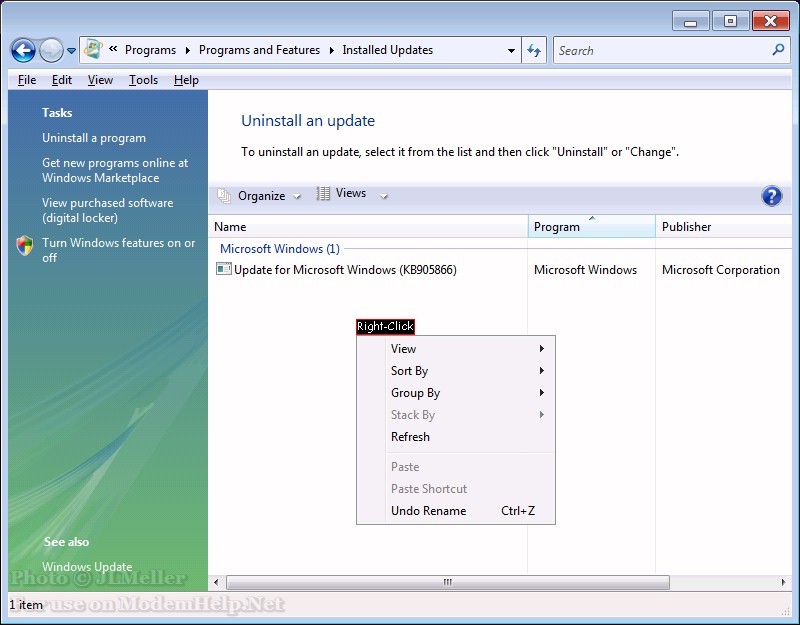Screen dimensions: 800x625
Task: Click the Organize toolbar icon
Action: click(x=224, y=195)
